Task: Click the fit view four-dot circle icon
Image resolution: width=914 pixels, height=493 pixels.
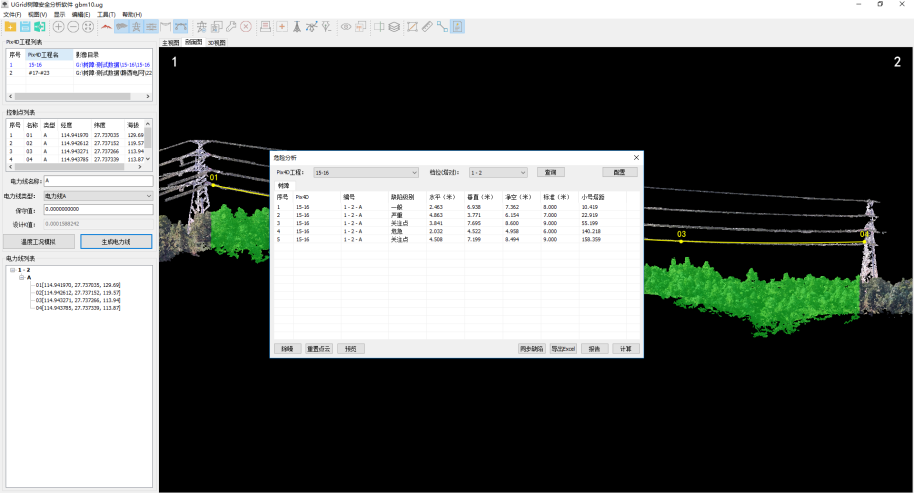Action: 88,27
